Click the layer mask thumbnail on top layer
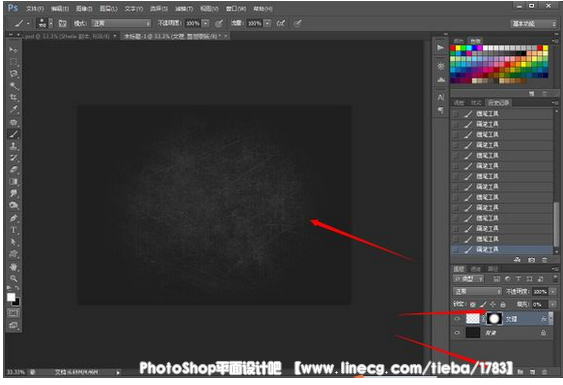Screen dimensions: 563x385 [494, 319]
